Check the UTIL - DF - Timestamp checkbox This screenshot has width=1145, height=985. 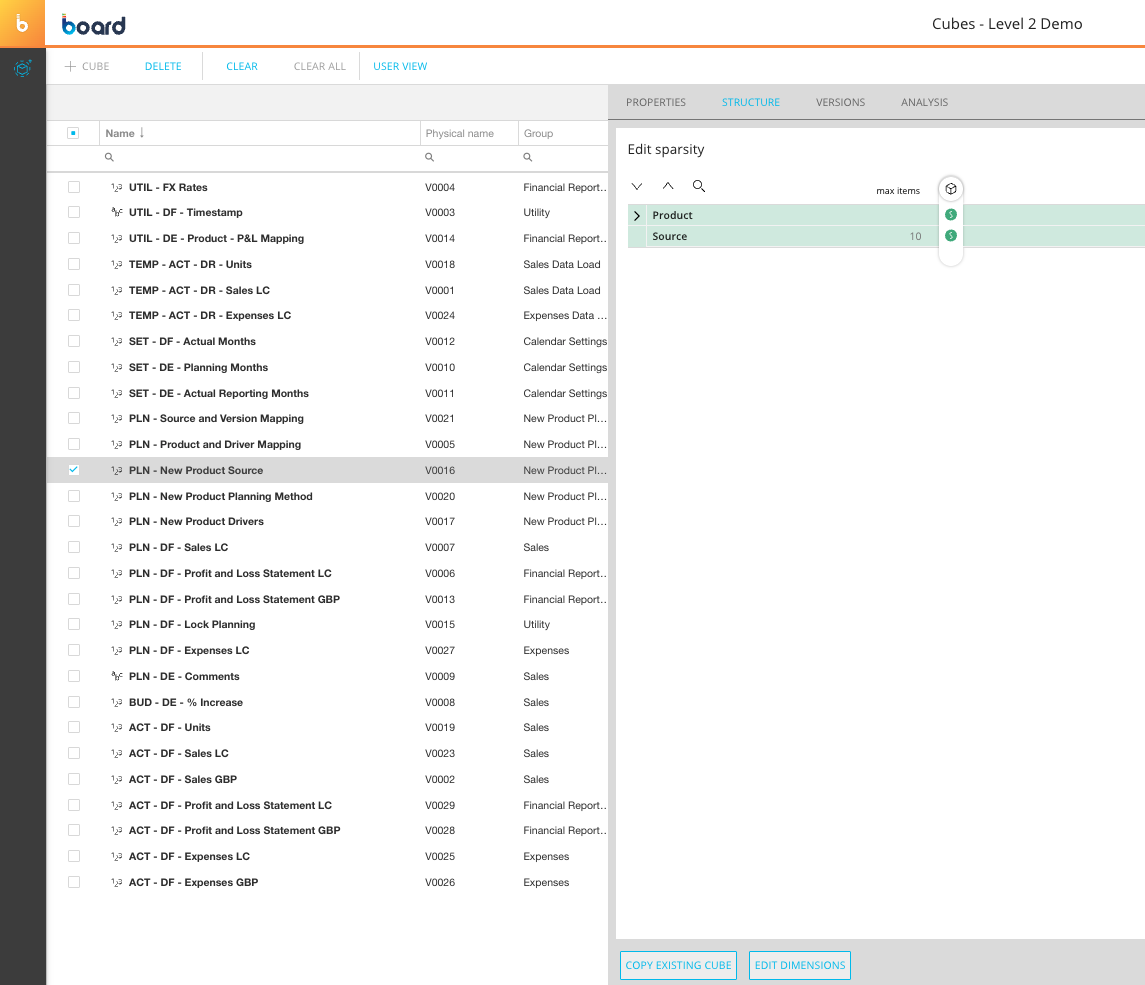[x=74, y=212]
